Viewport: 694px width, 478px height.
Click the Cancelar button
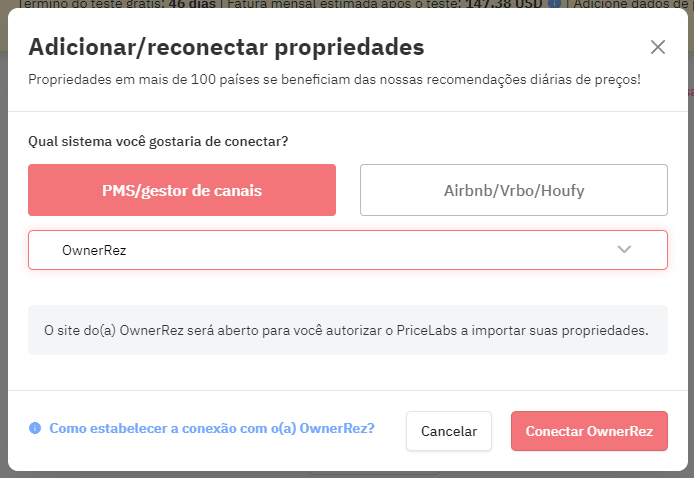coord(449,431)
